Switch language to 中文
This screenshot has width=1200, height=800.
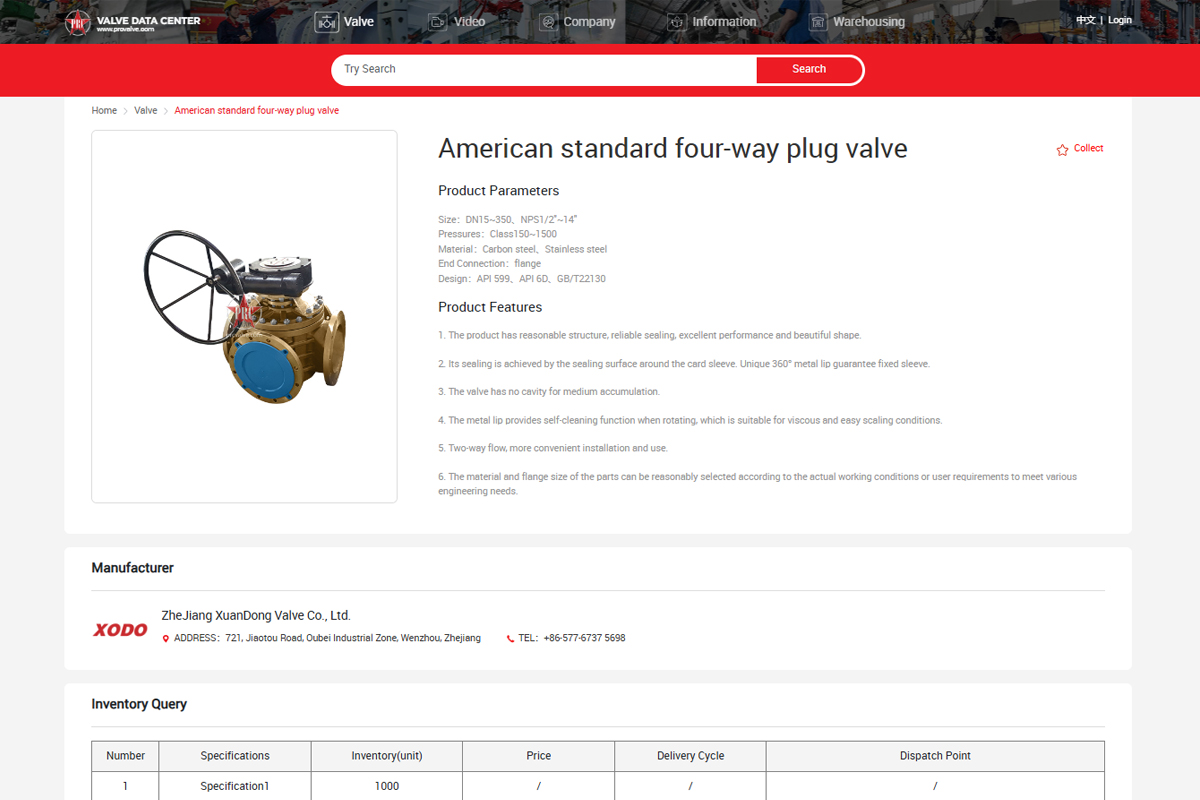point(1085,20)
